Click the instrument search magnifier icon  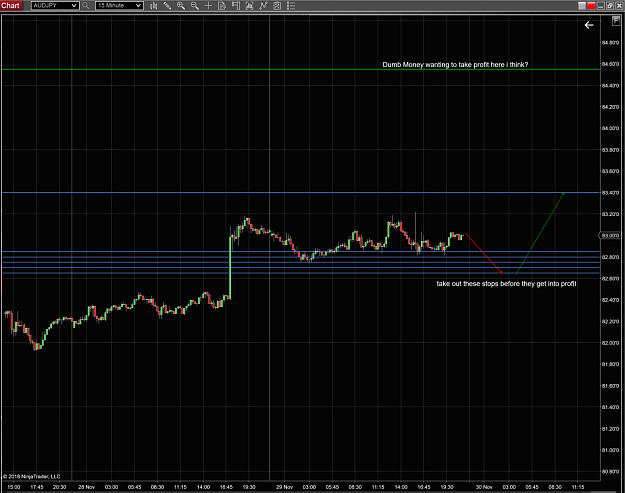85,6
